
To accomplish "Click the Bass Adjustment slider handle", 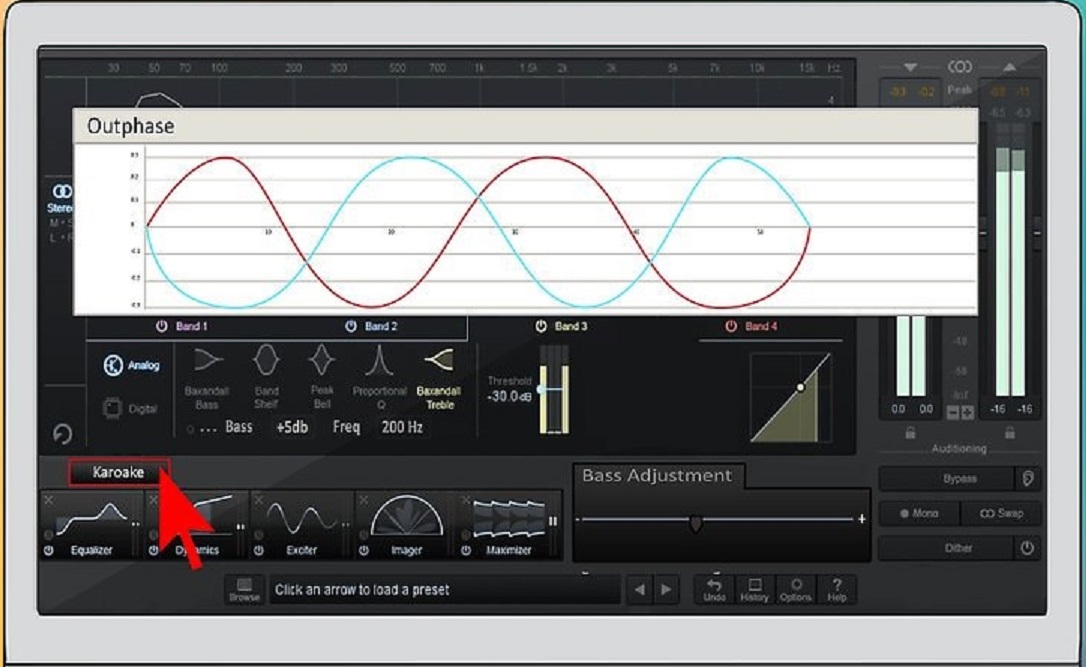I will tap(696, 522).
